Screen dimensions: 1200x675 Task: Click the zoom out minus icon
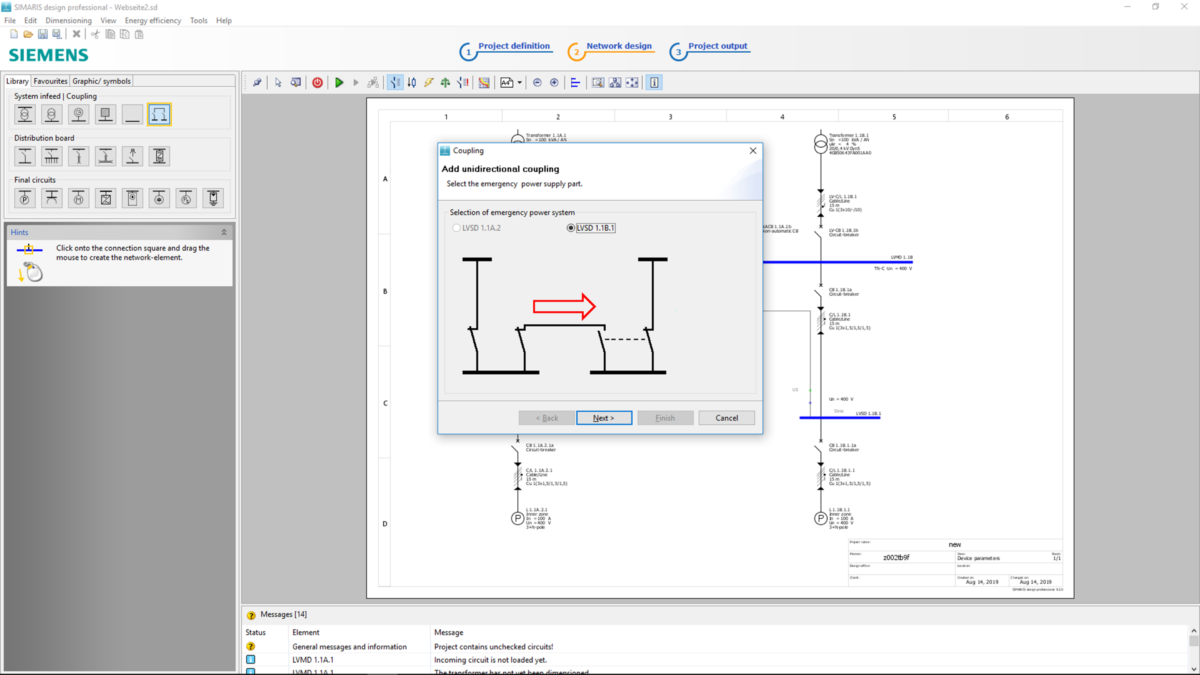tap(537, 83)
